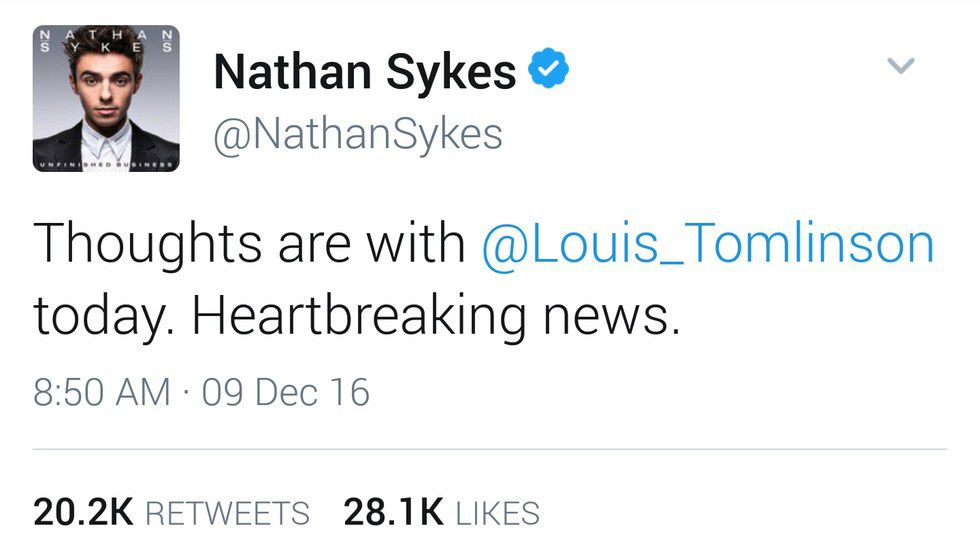The width and height of the screenshot is (980, 558).
Task: Click the blue verified badge icon
Action: pos(548,70)
